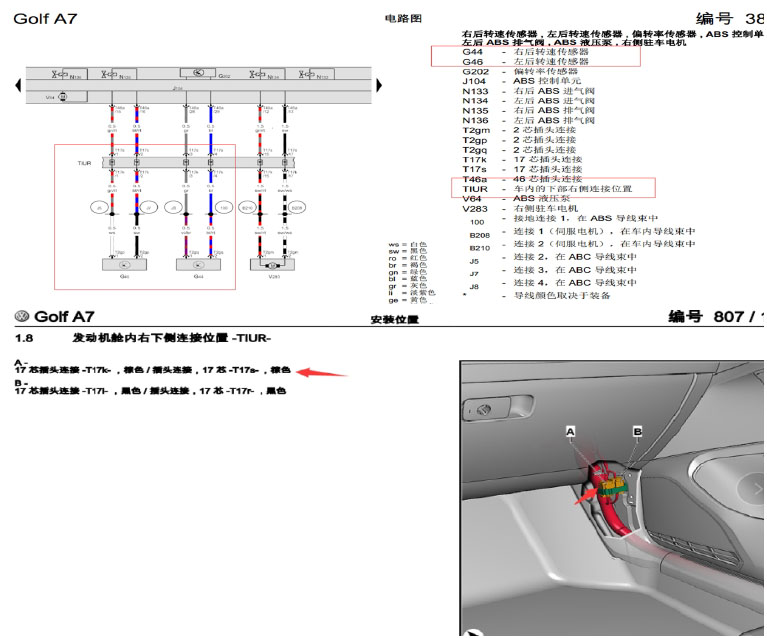Click the TIUR label in the diagram
The height and width of the screenshot is (638, 767).
point(84,163)
